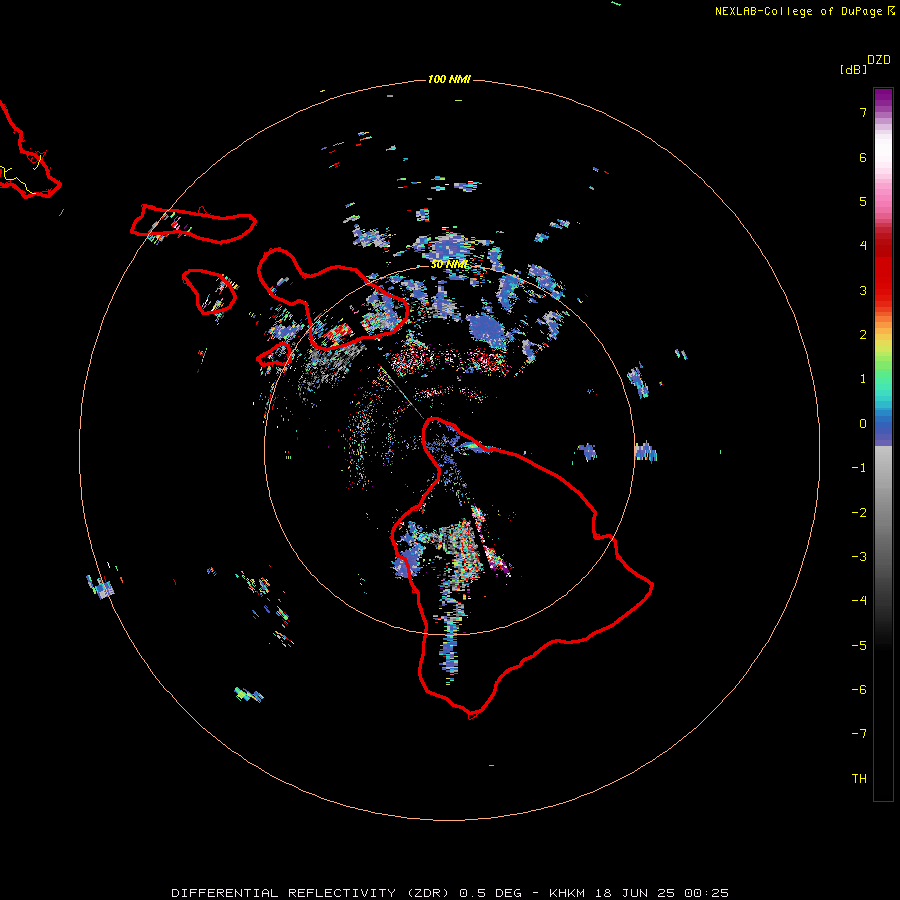Click the -1 value on the color scale
The height and width of the screenshot is (900, 900).
pos(859,468)
